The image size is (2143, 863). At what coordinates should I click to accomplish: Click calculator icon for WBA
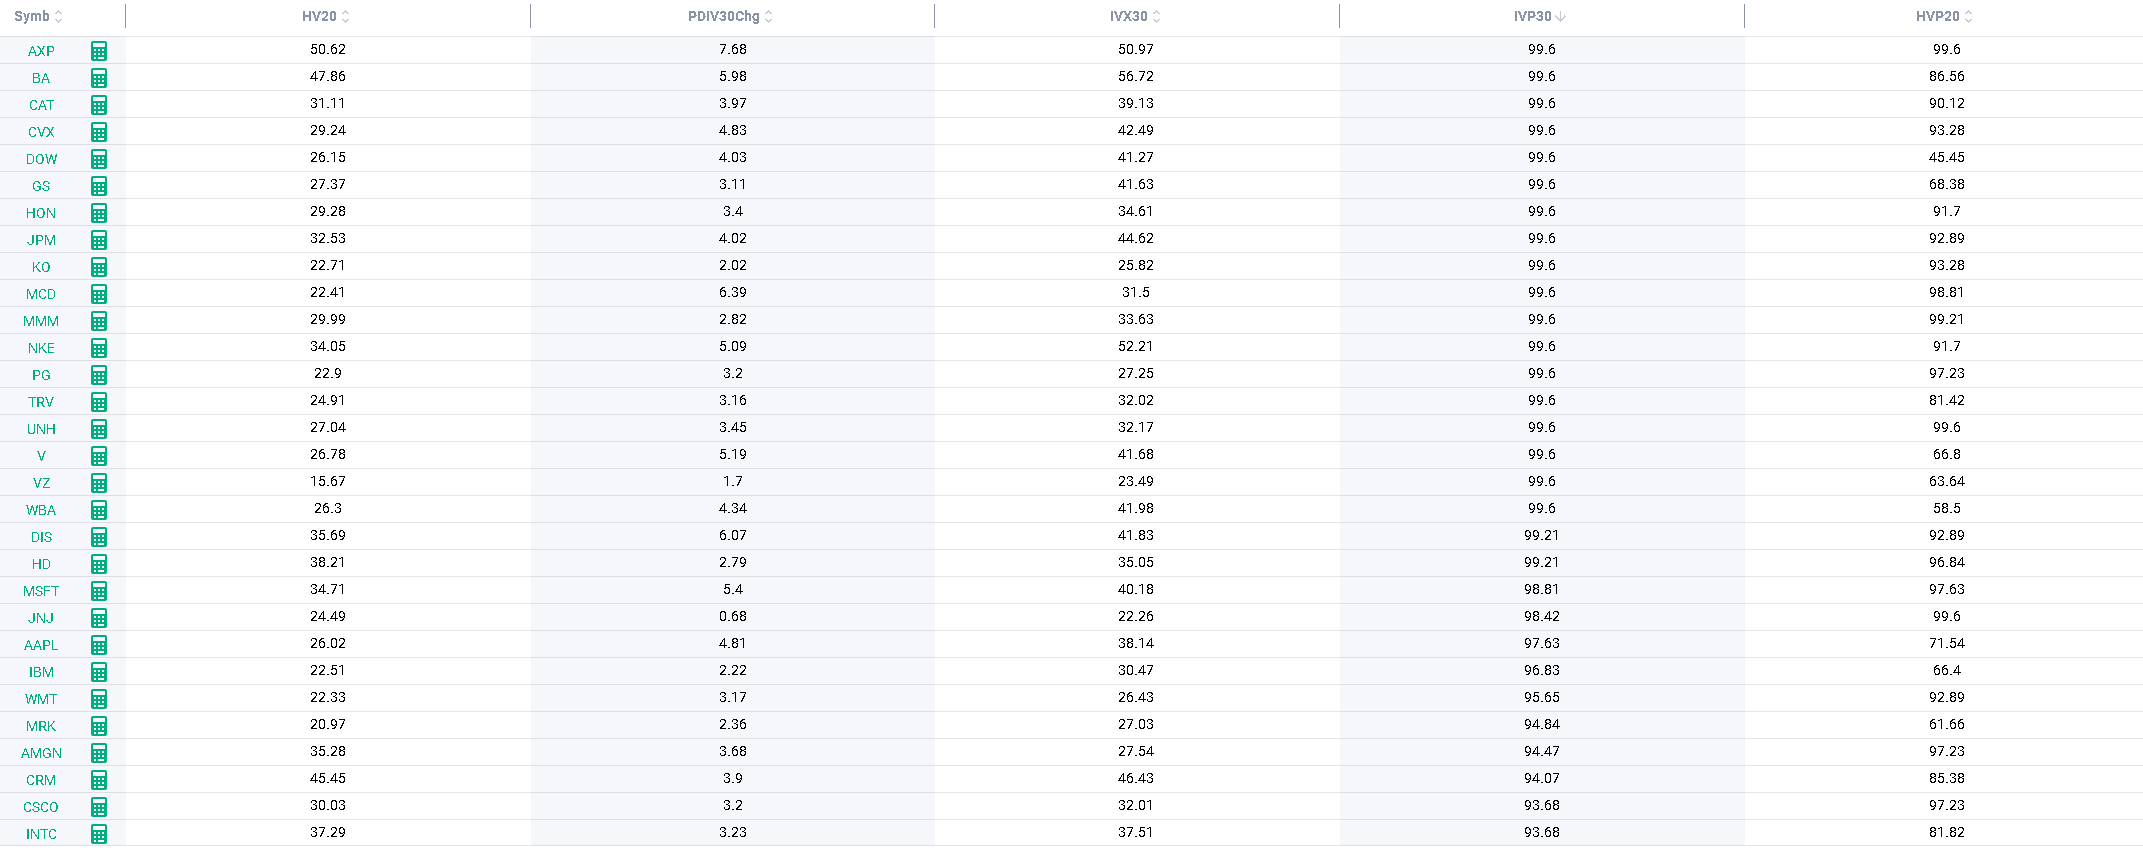(99, 510)
